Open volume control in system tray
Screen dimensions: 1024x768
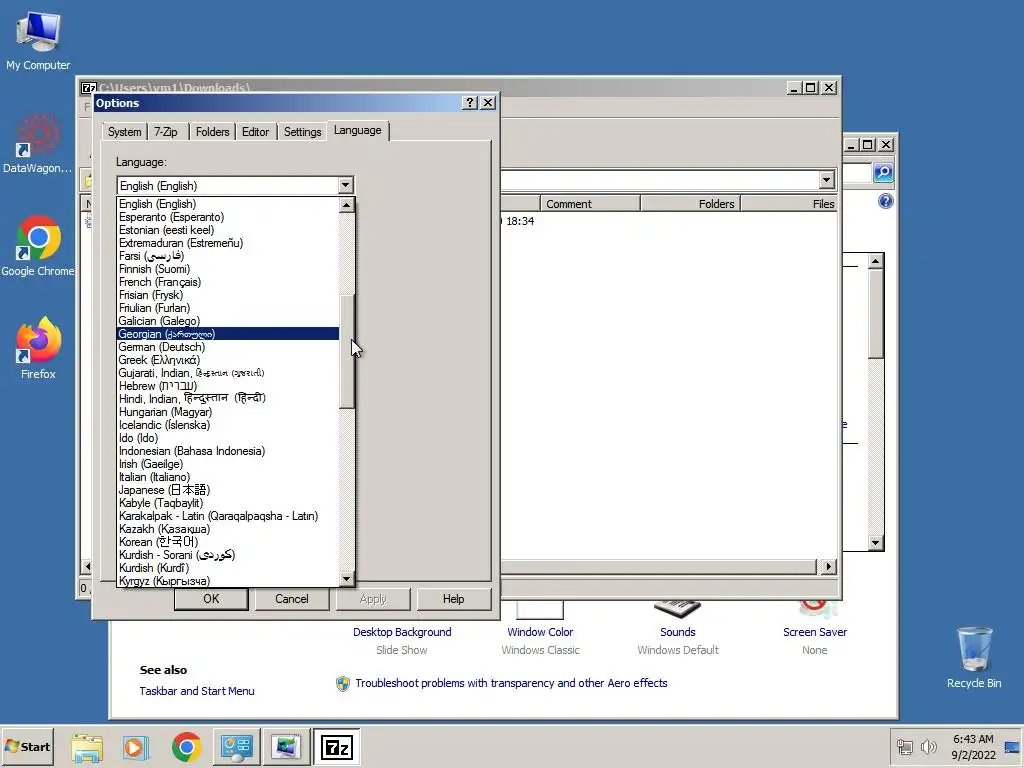[x=928, y=747]
